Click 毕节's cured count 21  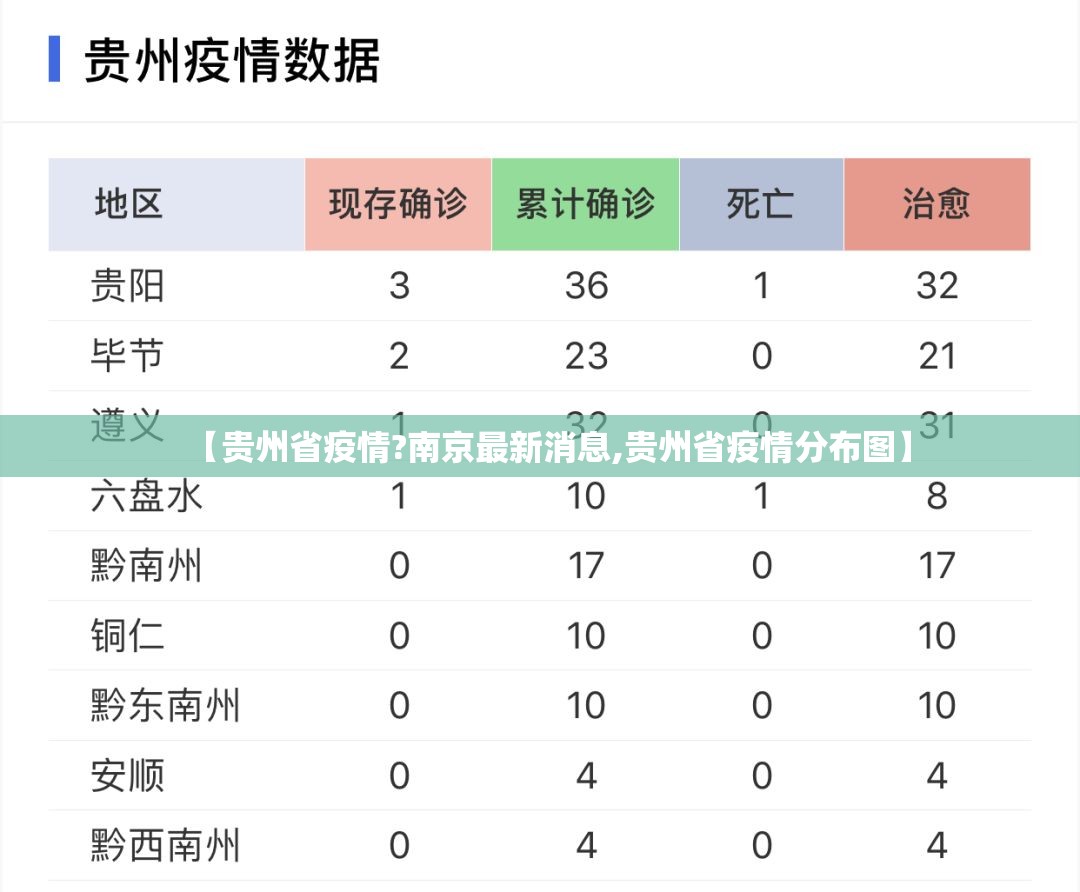pyautogui.click(x=937, y=356)
